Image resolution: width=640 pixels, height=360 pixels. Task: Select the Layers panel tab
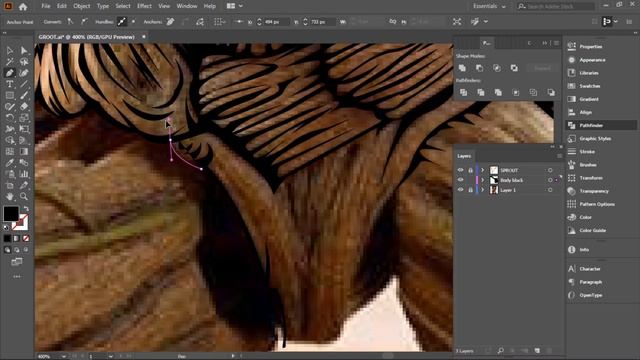click(x=464, y=156)
